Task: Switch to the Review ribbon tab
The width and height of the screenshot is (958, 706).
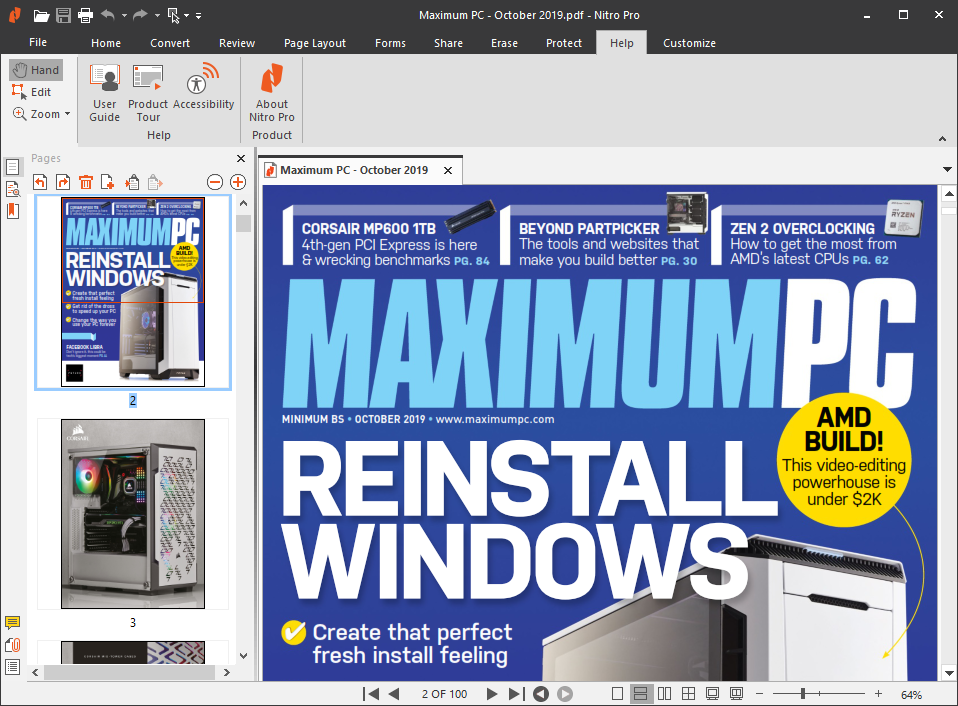Action: (x=237, y=43)
